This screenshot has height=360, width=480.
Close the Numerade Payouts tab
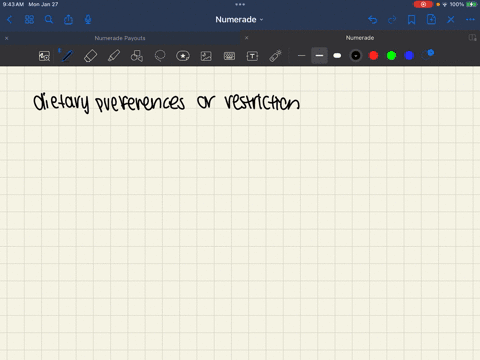pos(6,38)
